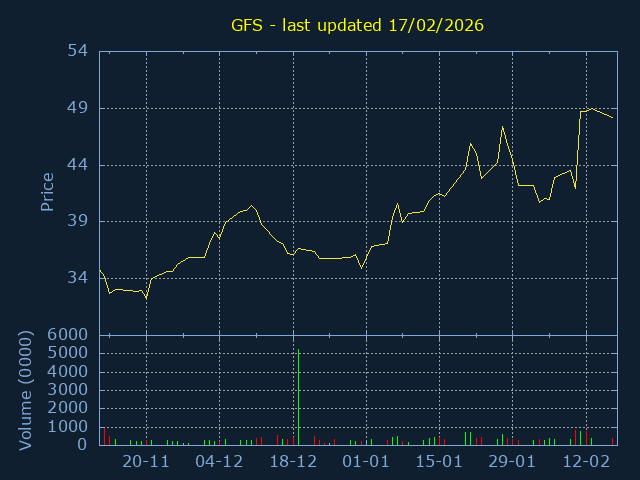Click the volume axis label 1000
This screenshot has height=480, width=640.
point(68,427)
